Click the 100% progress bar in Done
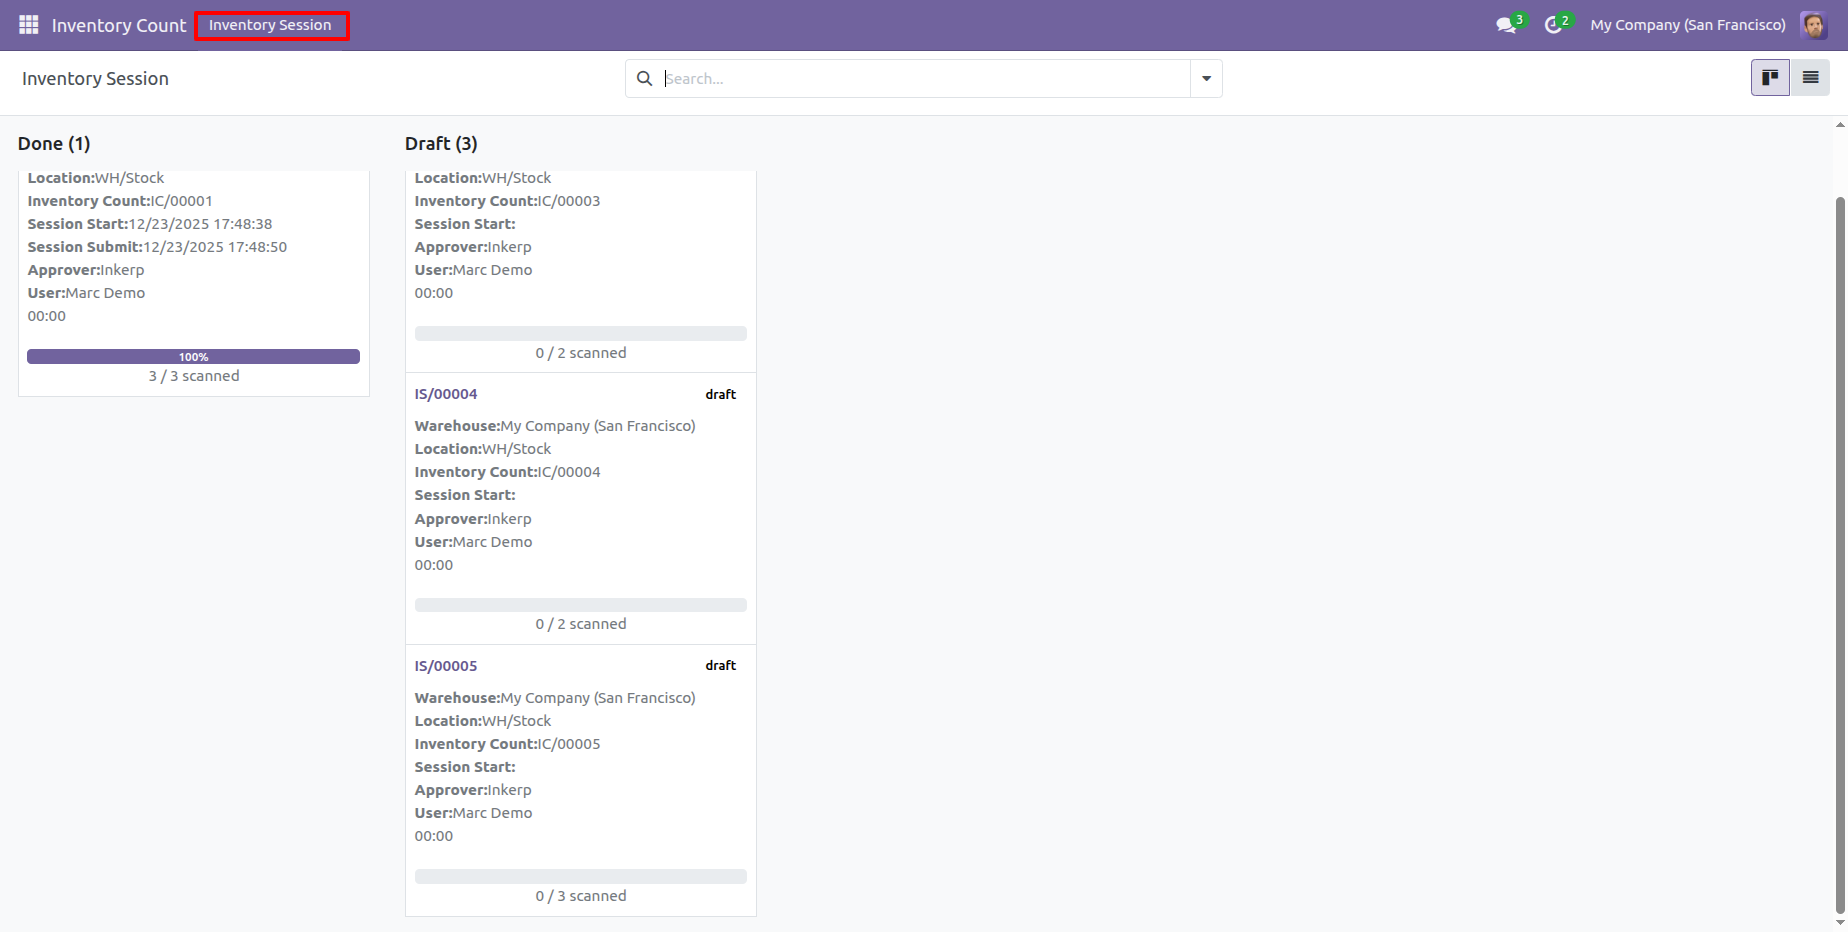The image size is (1848, 932). click(x=193, y=357)
